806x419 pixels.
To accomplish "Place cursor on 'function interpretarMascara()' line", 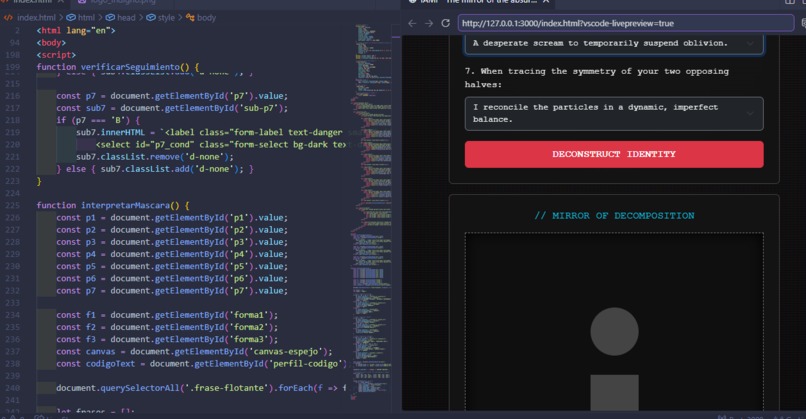I will coord(113,206).
